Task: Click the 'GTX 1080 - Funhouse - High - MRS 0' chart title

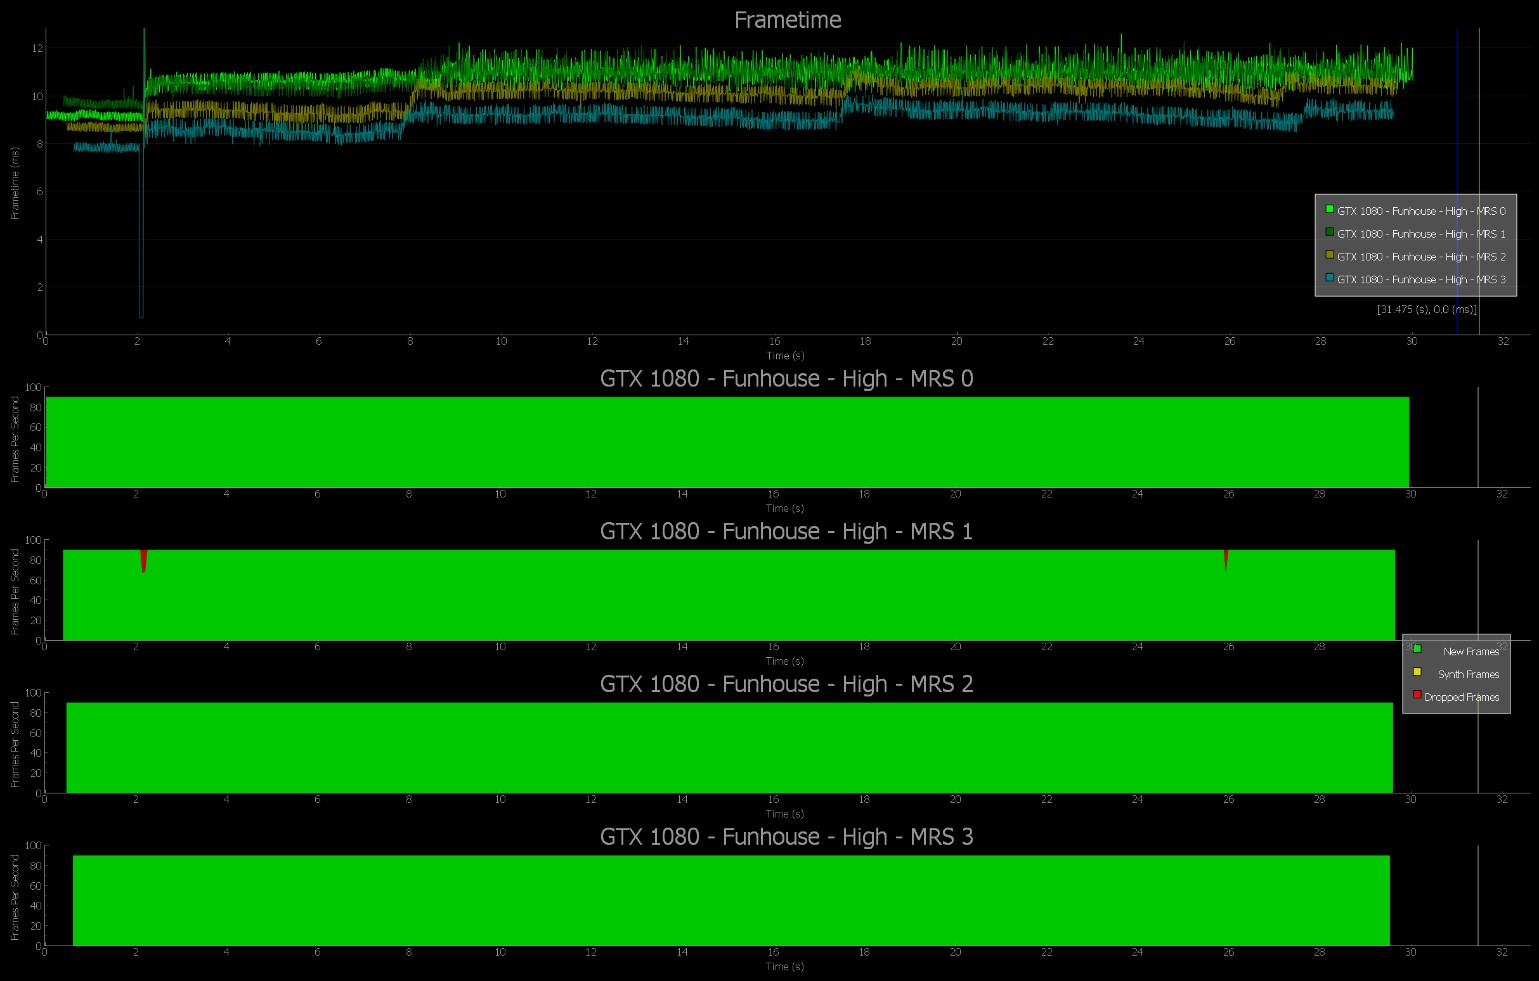Action: click(x=786, y=379)
